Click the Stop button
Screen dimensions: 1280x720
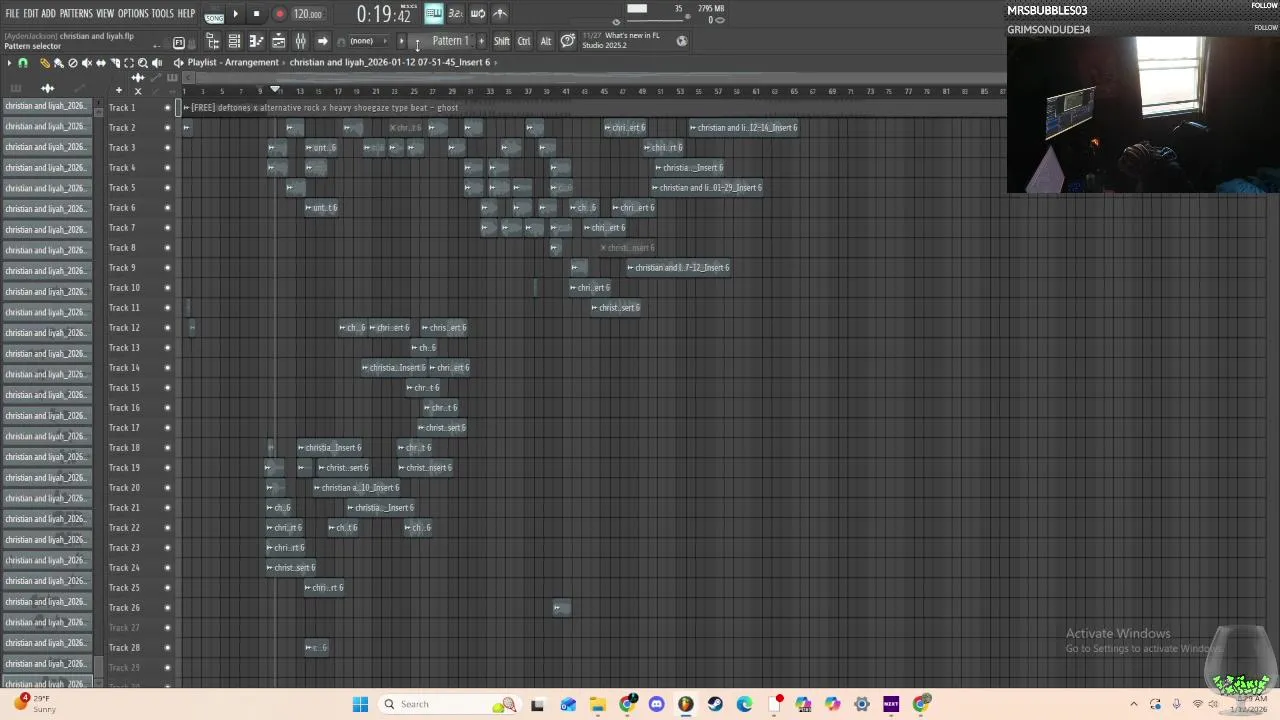pos(256,14)
